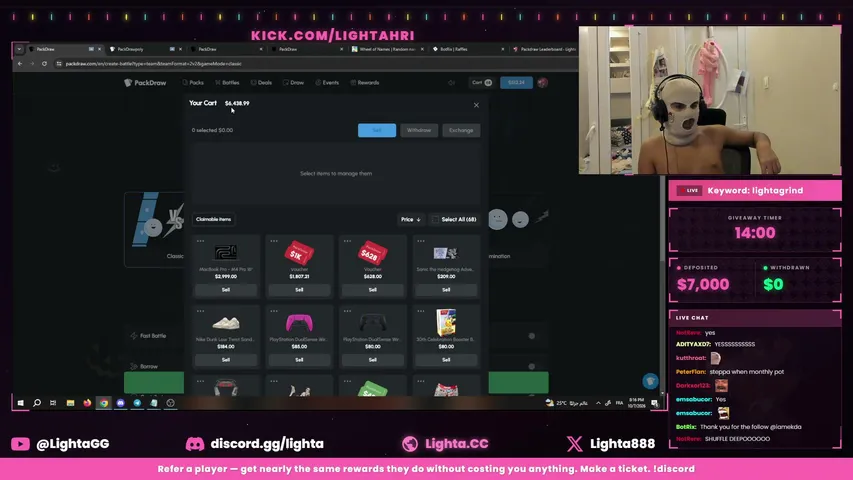Select the $1K voucher thumbnail
853x480 pixels.
[299, 253]
